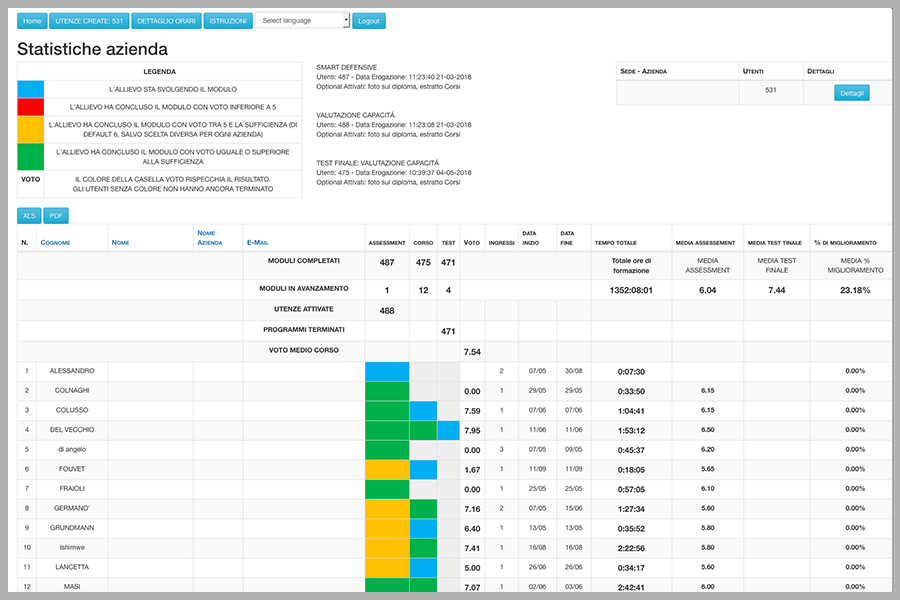
Task: Sort table by Nome Azienda column
Action: pyautogui.click(x=210, y=238)
